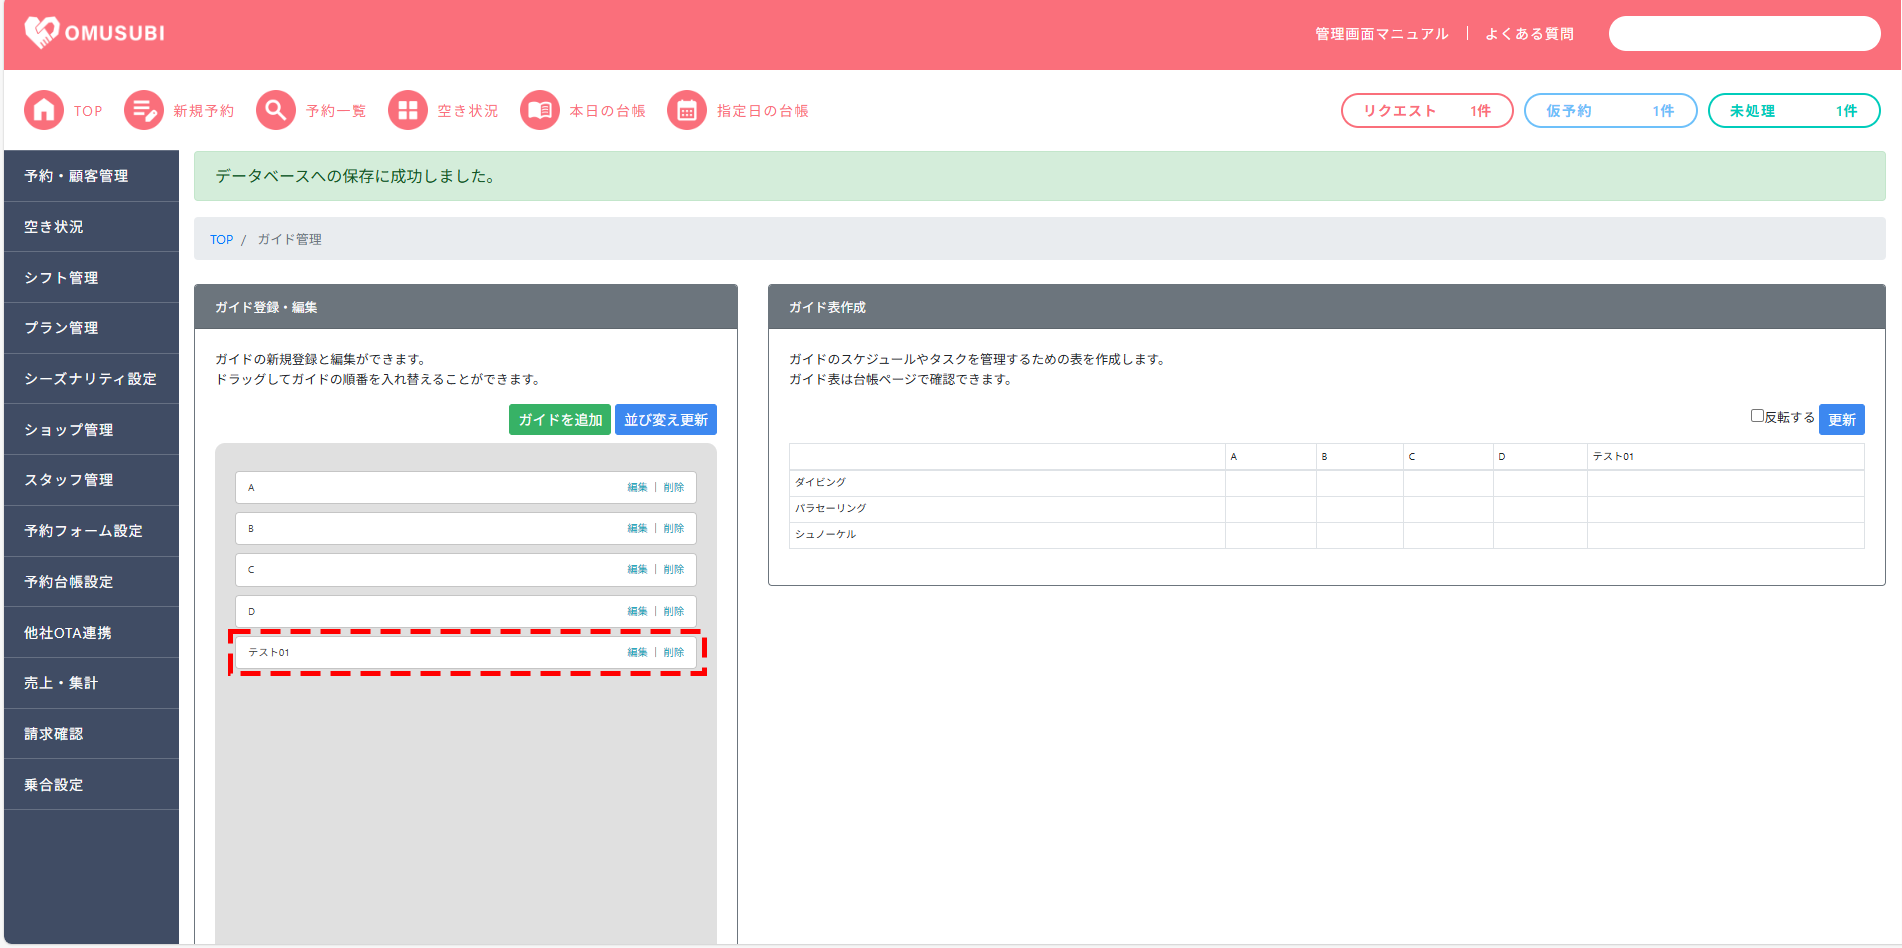Image resolution: width=1902 pixels, height=948 pixels.
Task: Click the search field in the header
Action: coord(1744,34)
